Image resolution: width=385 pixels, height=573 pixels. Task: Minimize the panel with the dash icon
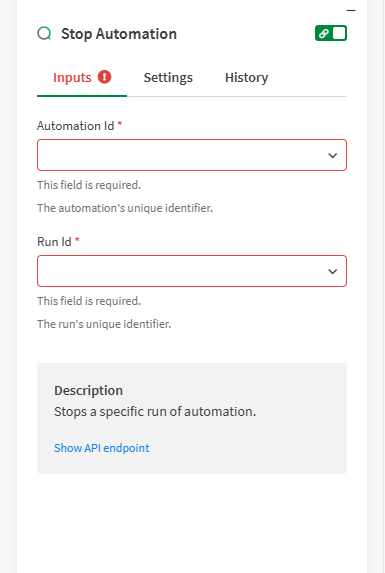coord(351,11)
